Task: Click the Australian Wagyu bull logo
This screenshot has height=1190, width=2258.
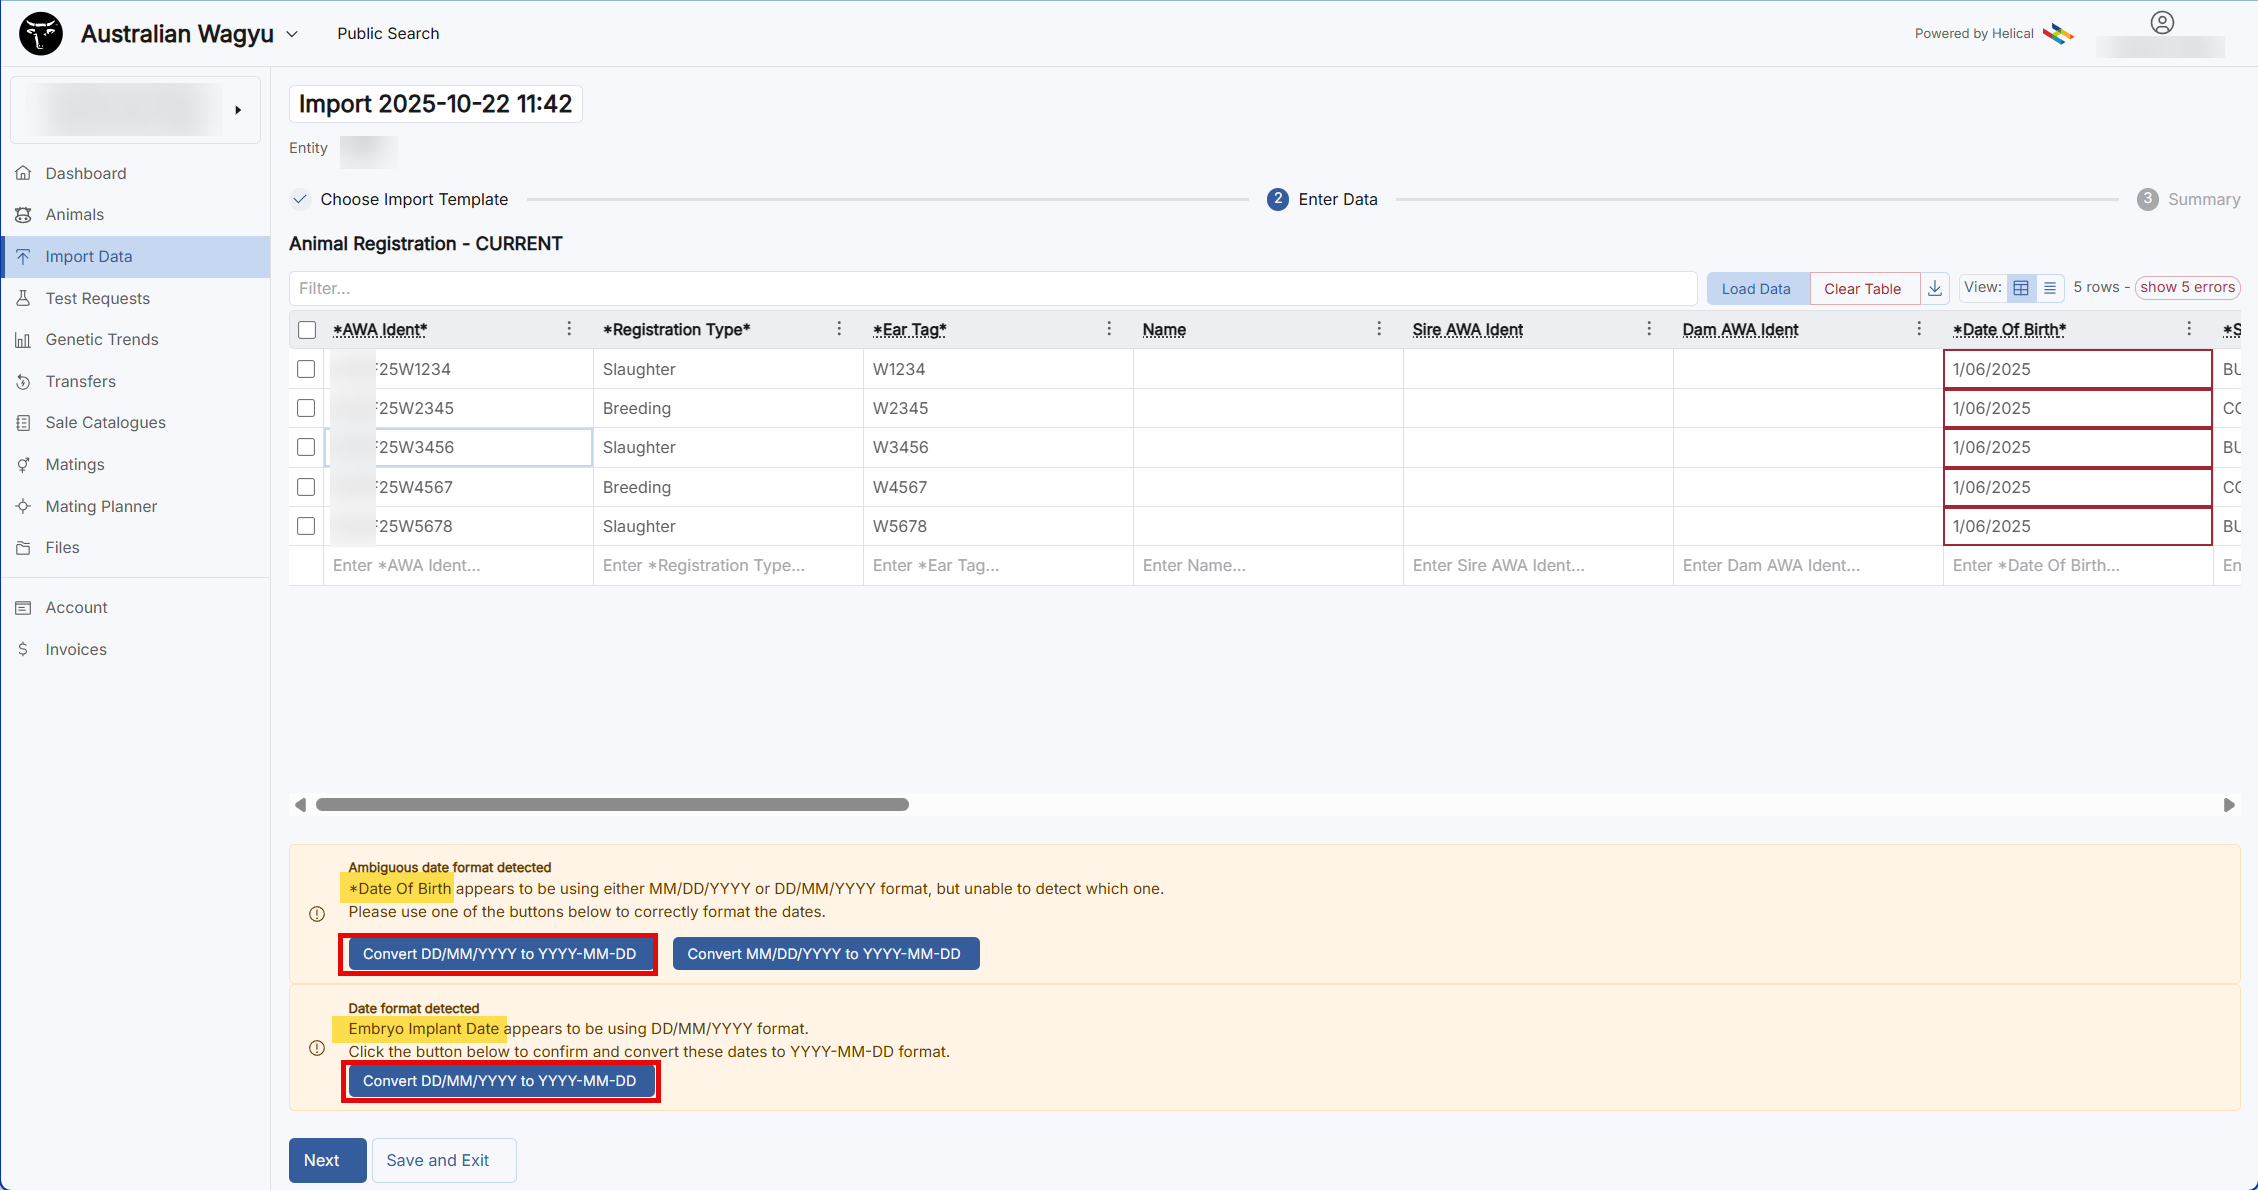Action: (41, 33)
